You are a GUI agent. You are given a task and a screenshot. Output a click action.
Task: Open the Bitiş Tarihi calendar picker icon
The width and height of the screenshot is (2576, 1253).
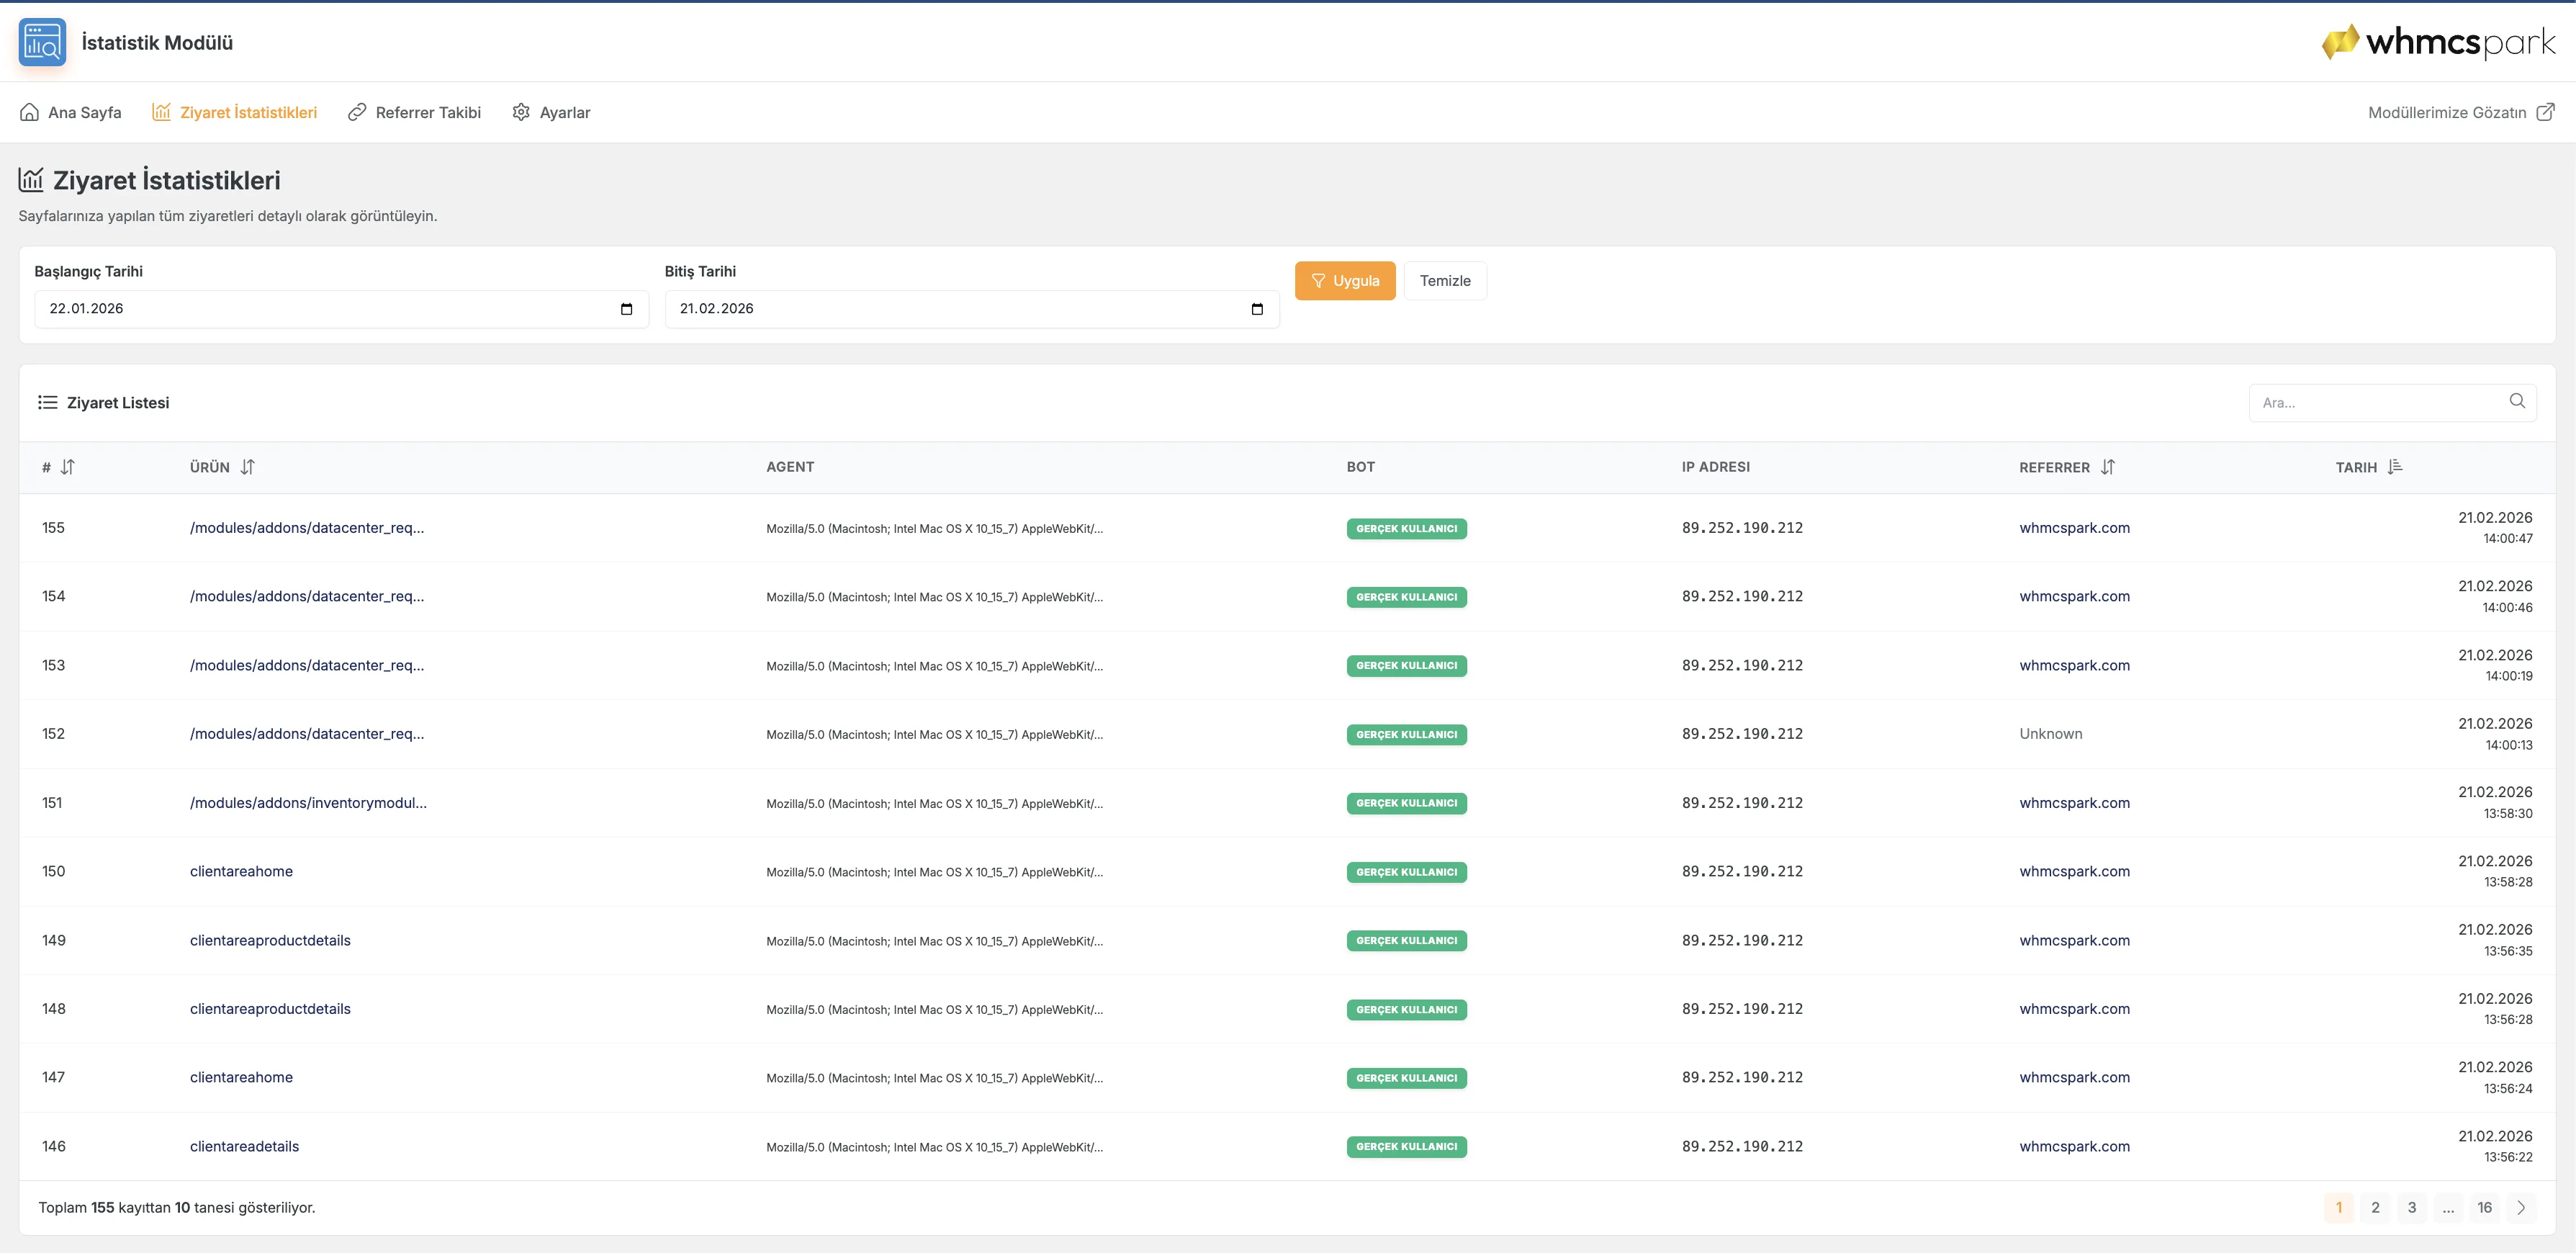pos(1257,309)
